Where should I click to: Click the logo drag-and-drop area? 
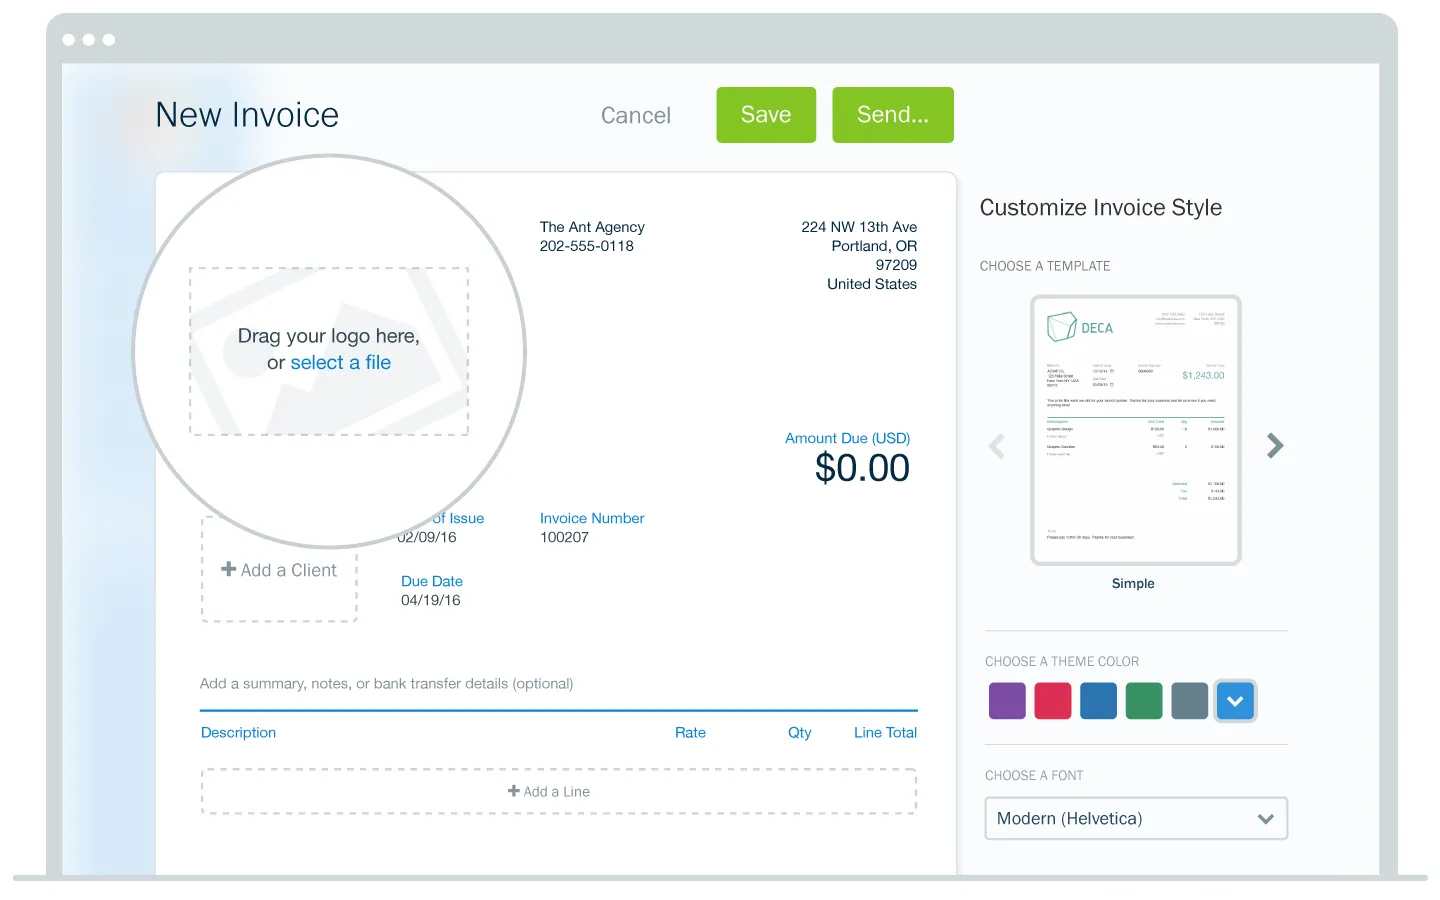pos(329,300)
